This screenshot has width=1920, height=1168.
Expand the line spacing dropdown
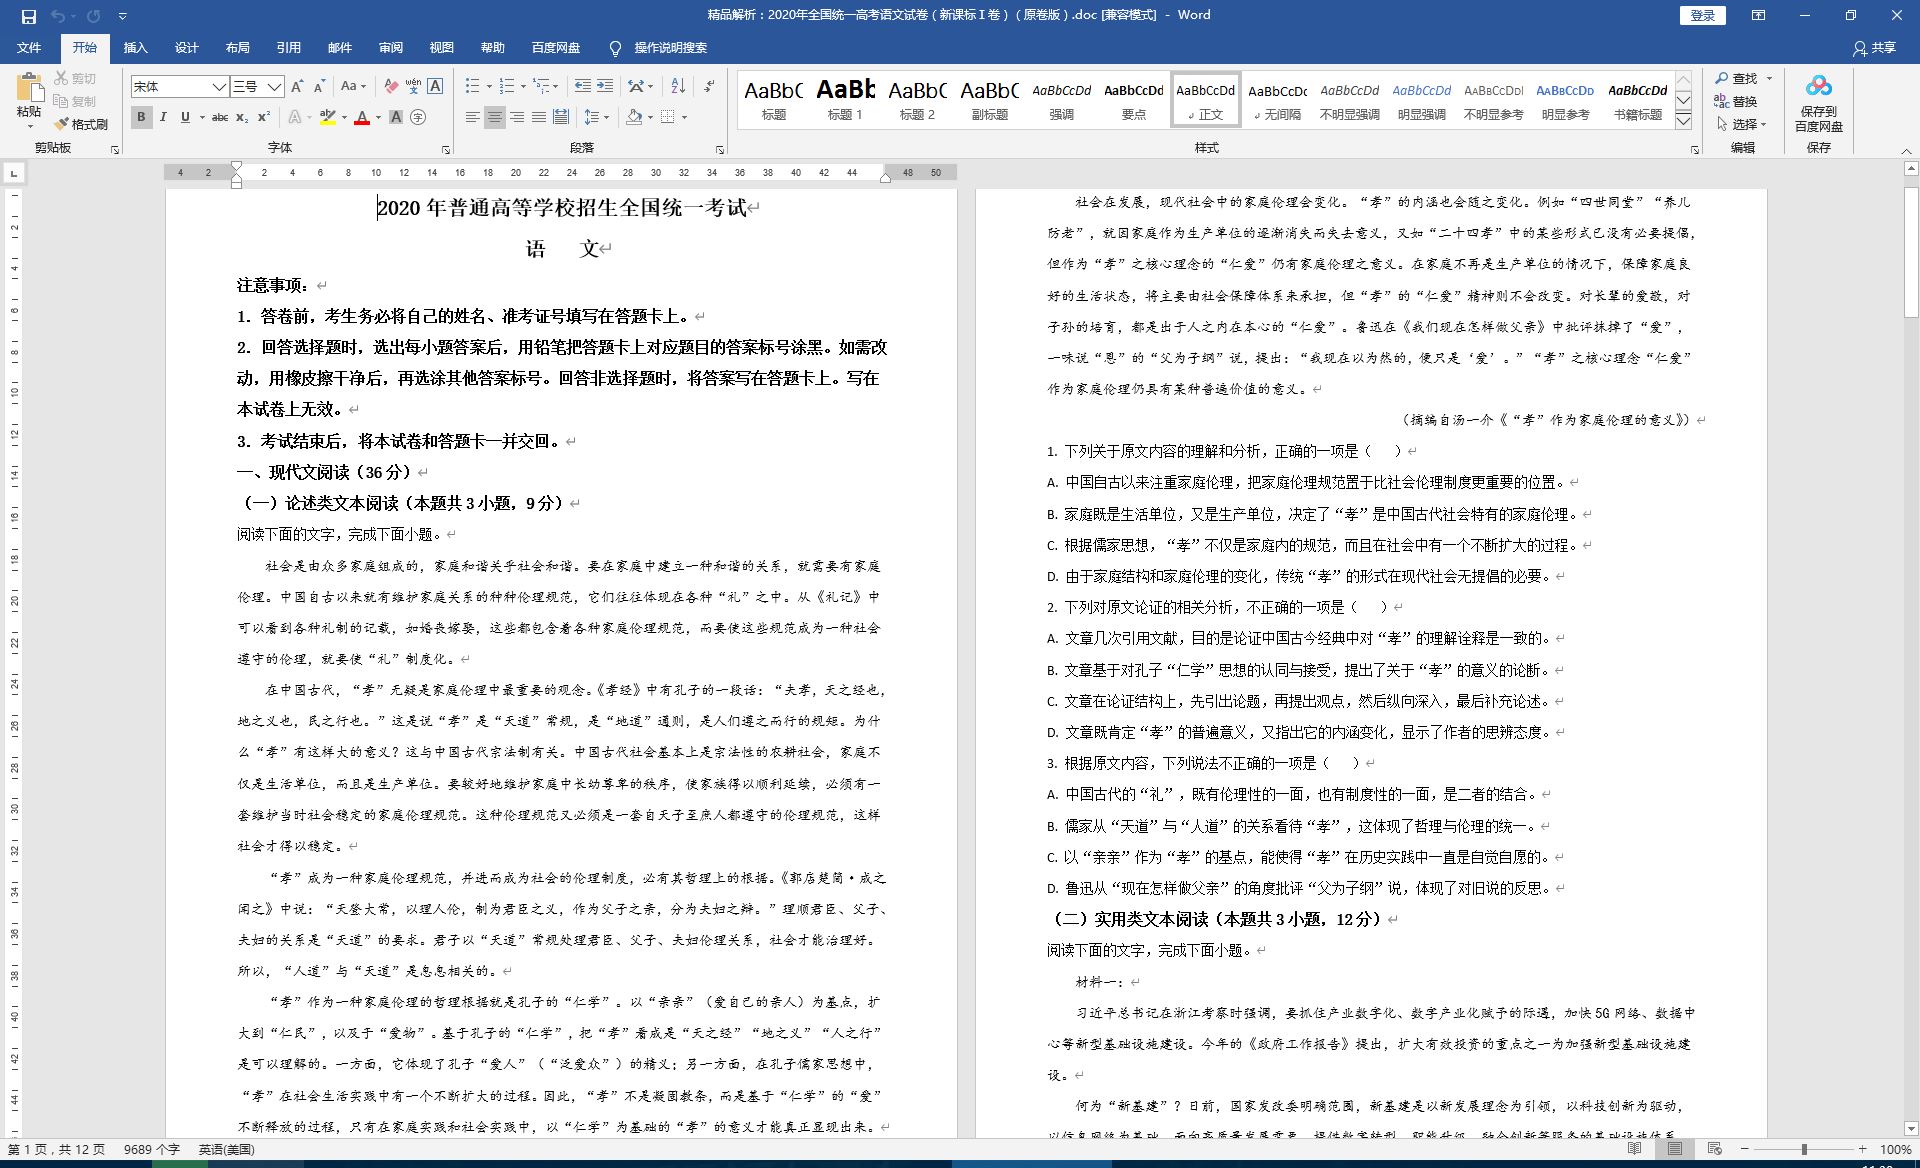pyautogui.click(x=606, y=118)
